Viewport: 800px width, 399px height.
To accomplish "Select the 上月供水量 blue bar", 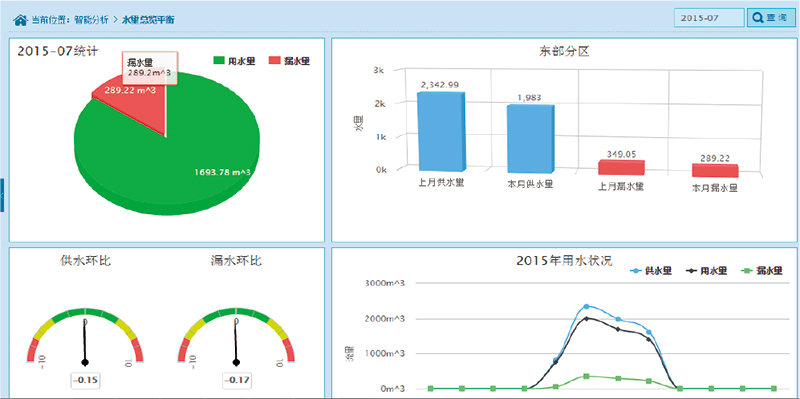I will (441, 132).
